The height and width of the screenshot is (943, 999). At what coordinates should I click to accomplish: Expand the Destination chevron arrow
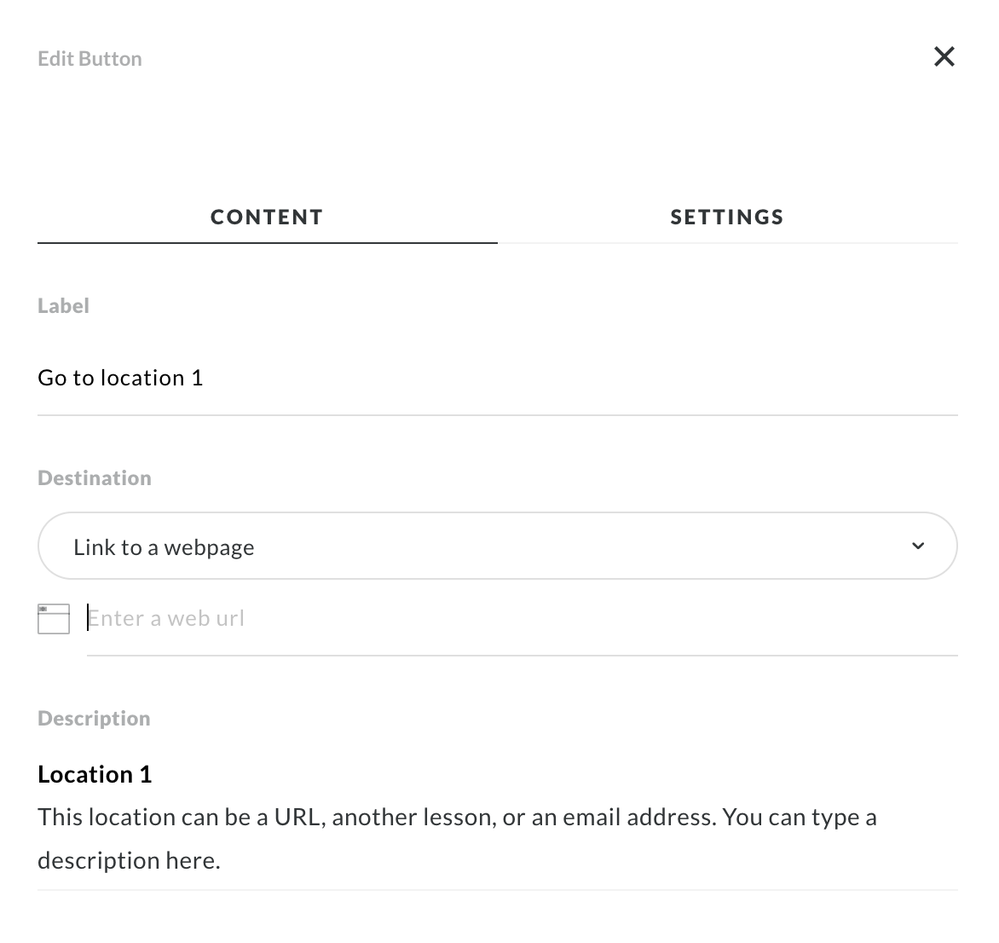pyautogui.click(x=918, y=546)
